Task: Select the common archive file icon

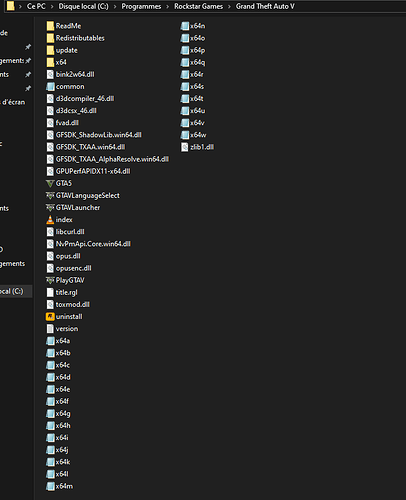Action: coord(50,87)
